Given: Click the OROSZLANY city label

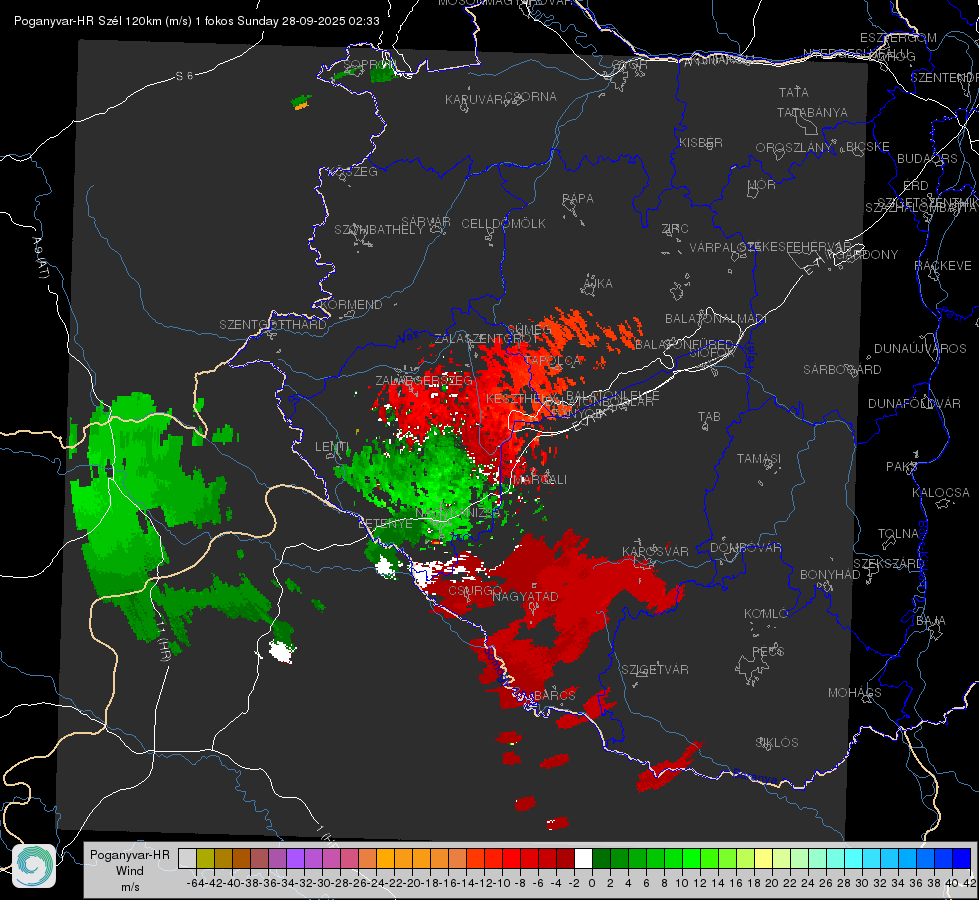Looking at the screenshot, I should pyautogui.click(x=794, y=148).
